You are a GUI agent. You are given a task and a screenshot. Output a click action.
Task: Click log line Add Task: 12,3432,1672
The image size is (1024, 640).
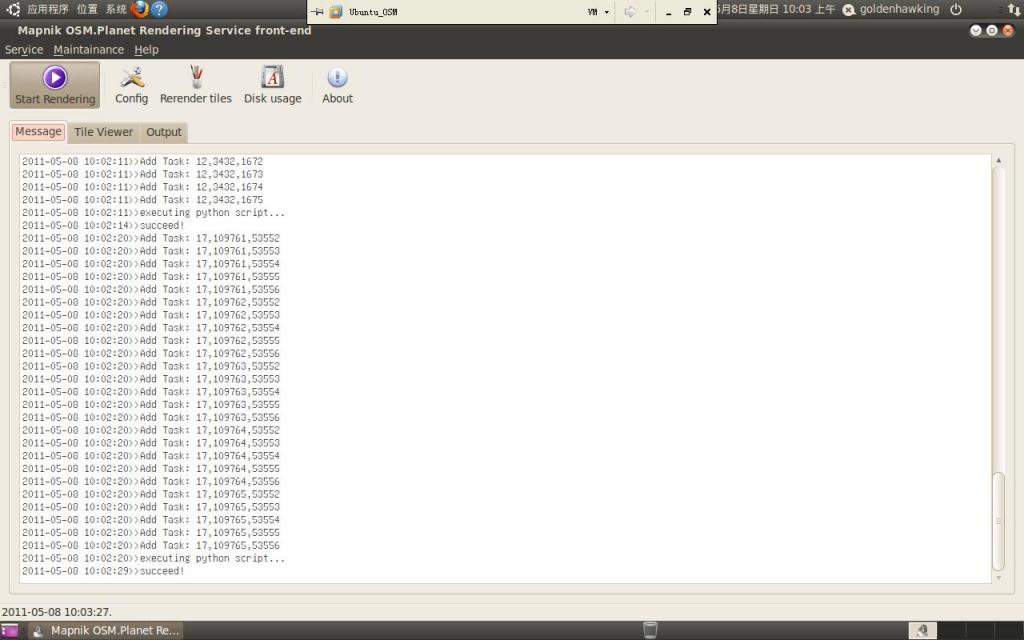tap(142, 161)
